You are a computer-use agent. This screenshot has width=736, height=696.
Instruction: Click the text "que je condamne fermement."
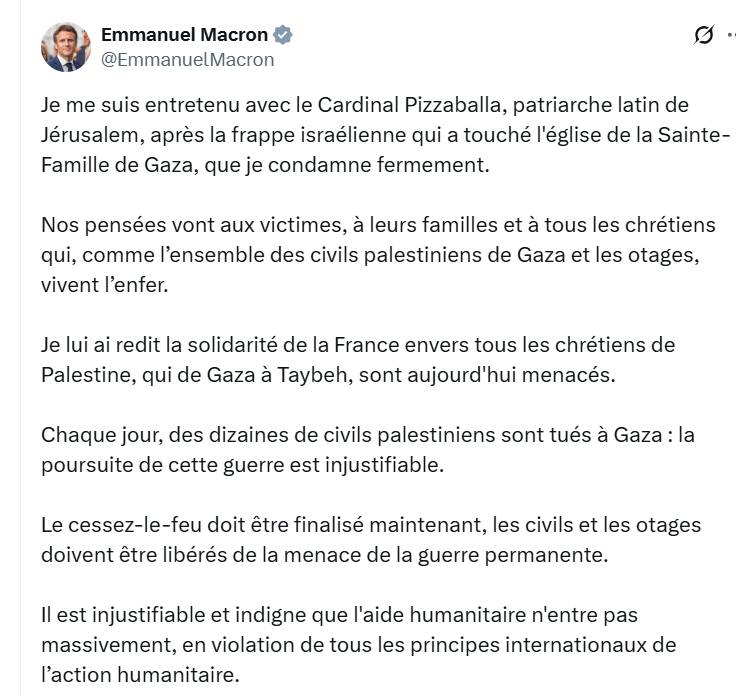[x=347, y=165]
